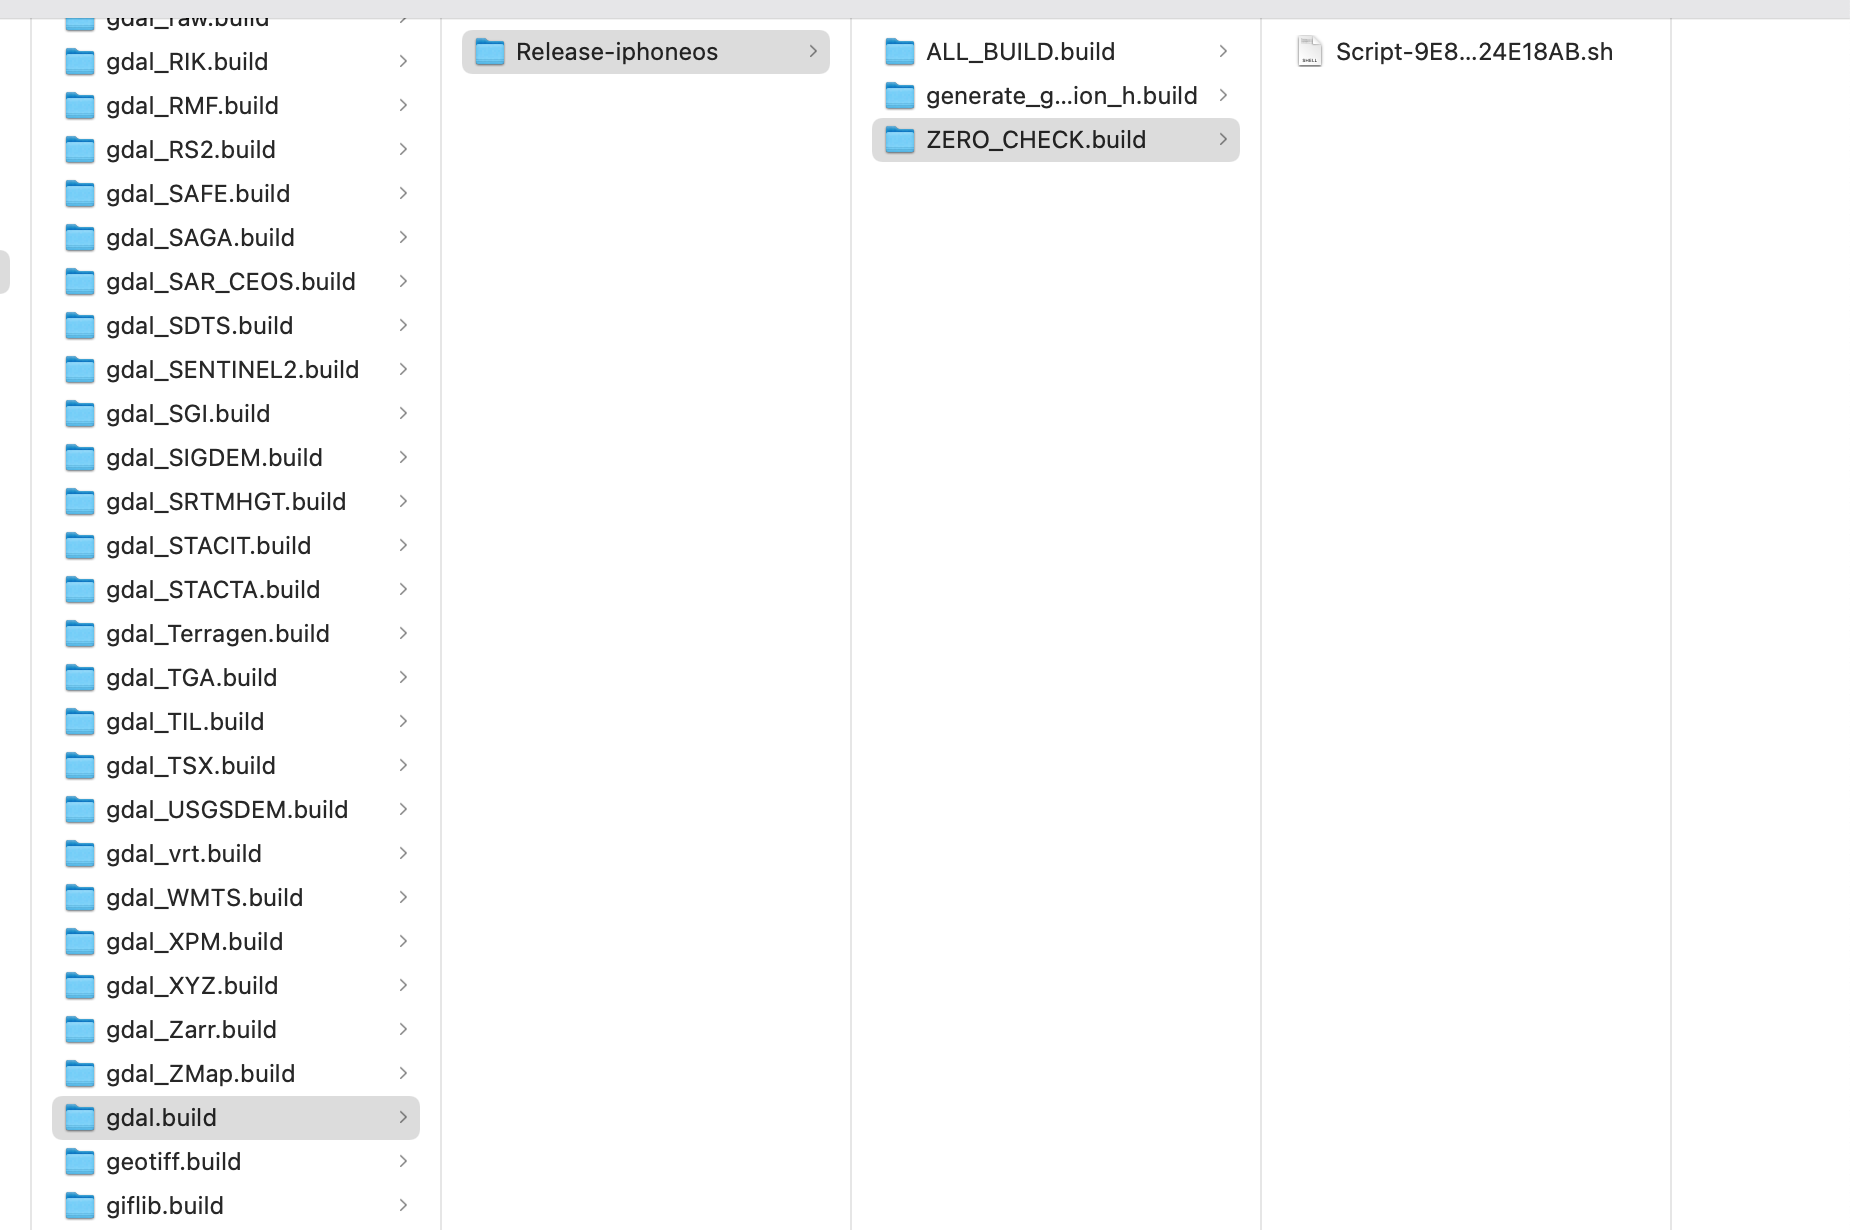This screenshot has height=1230, width=1850.
Task: Open the geotiff.build folder icon
Action: 79,1161
